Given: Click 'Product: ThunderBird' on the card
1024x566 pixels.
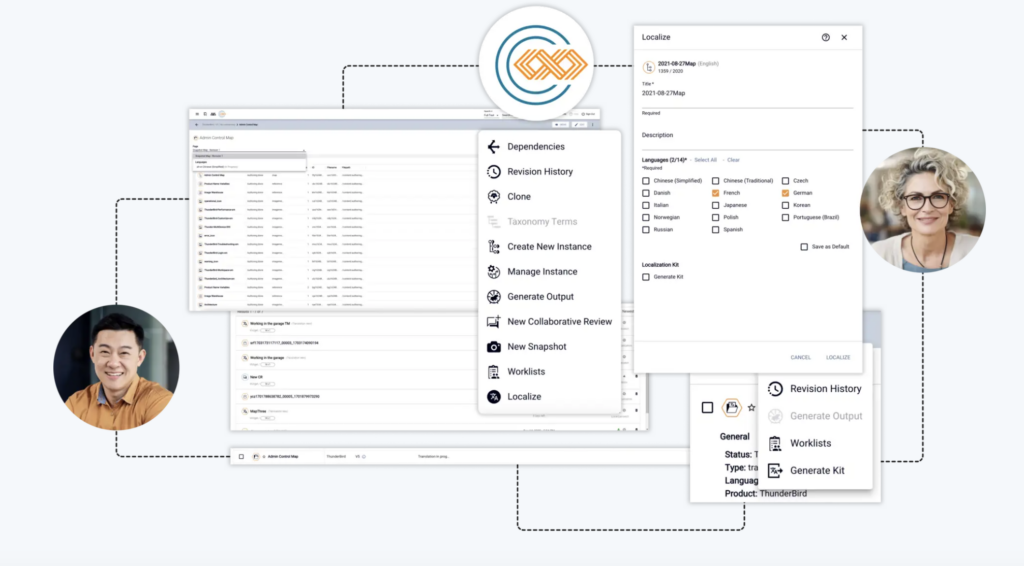Looking at the screenshot, I should pyautogui.click(x=765, y=494).
